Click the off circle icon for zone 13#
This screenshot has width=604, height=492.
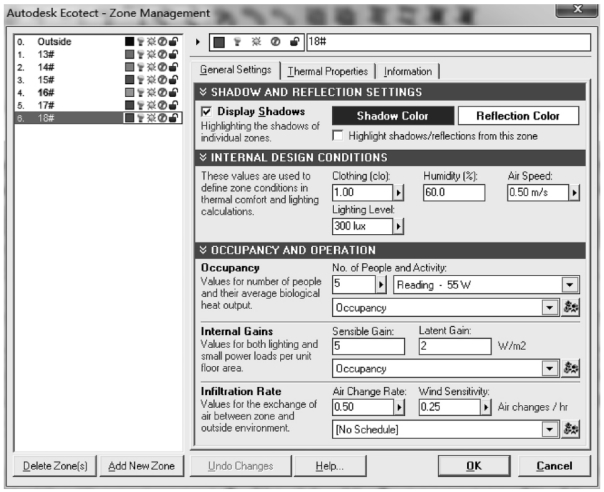[162, 54]
